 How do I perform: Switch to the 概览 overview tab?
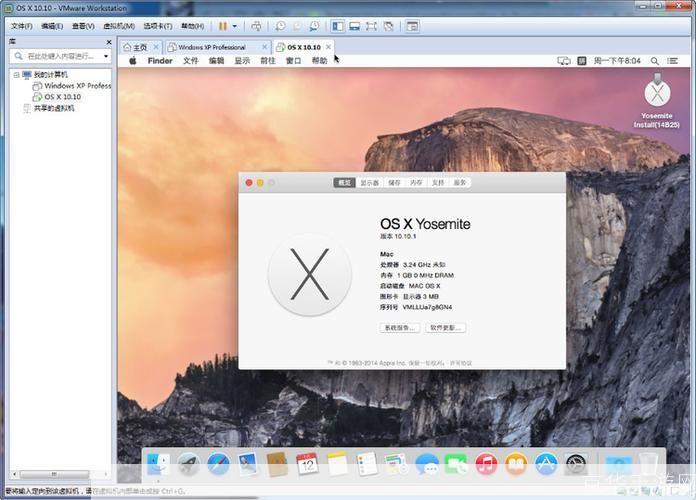coord(344,183)
